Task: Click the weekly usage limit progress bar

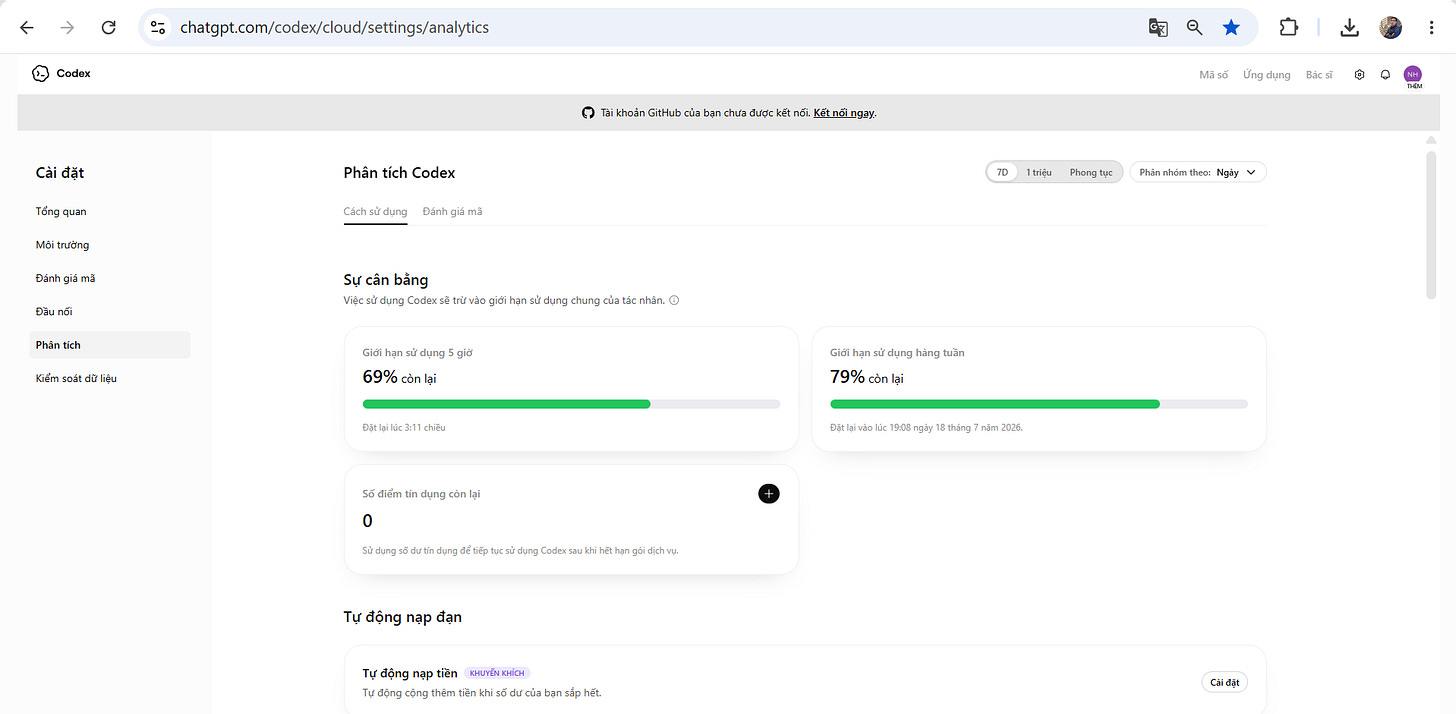Action: coord(1039,404)
